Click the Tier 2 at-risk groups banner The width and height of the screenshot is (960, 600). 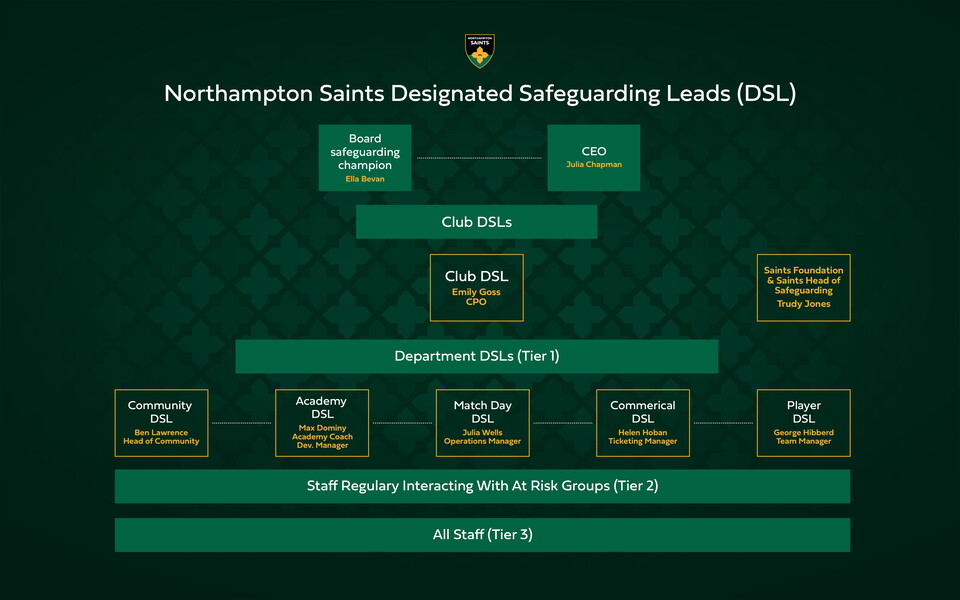click(x=482, y=486)
